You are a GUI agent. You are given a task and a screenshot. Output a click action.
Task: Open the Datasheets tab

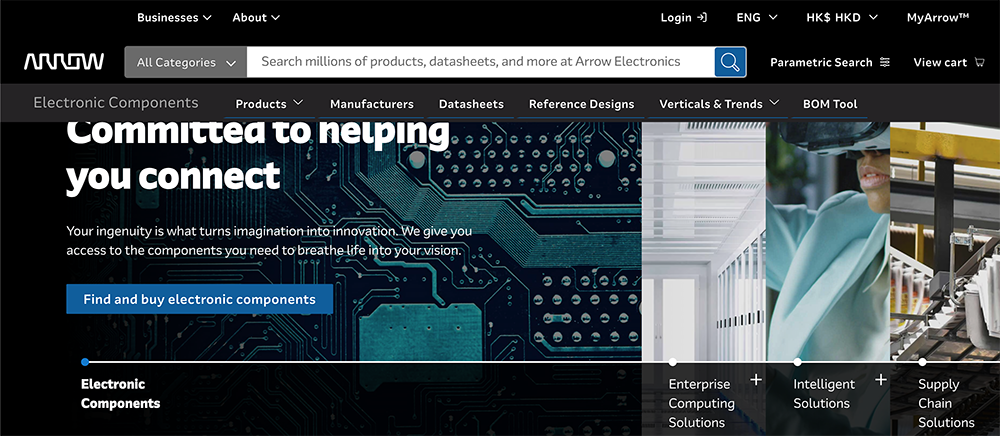[x=471, y=104]
